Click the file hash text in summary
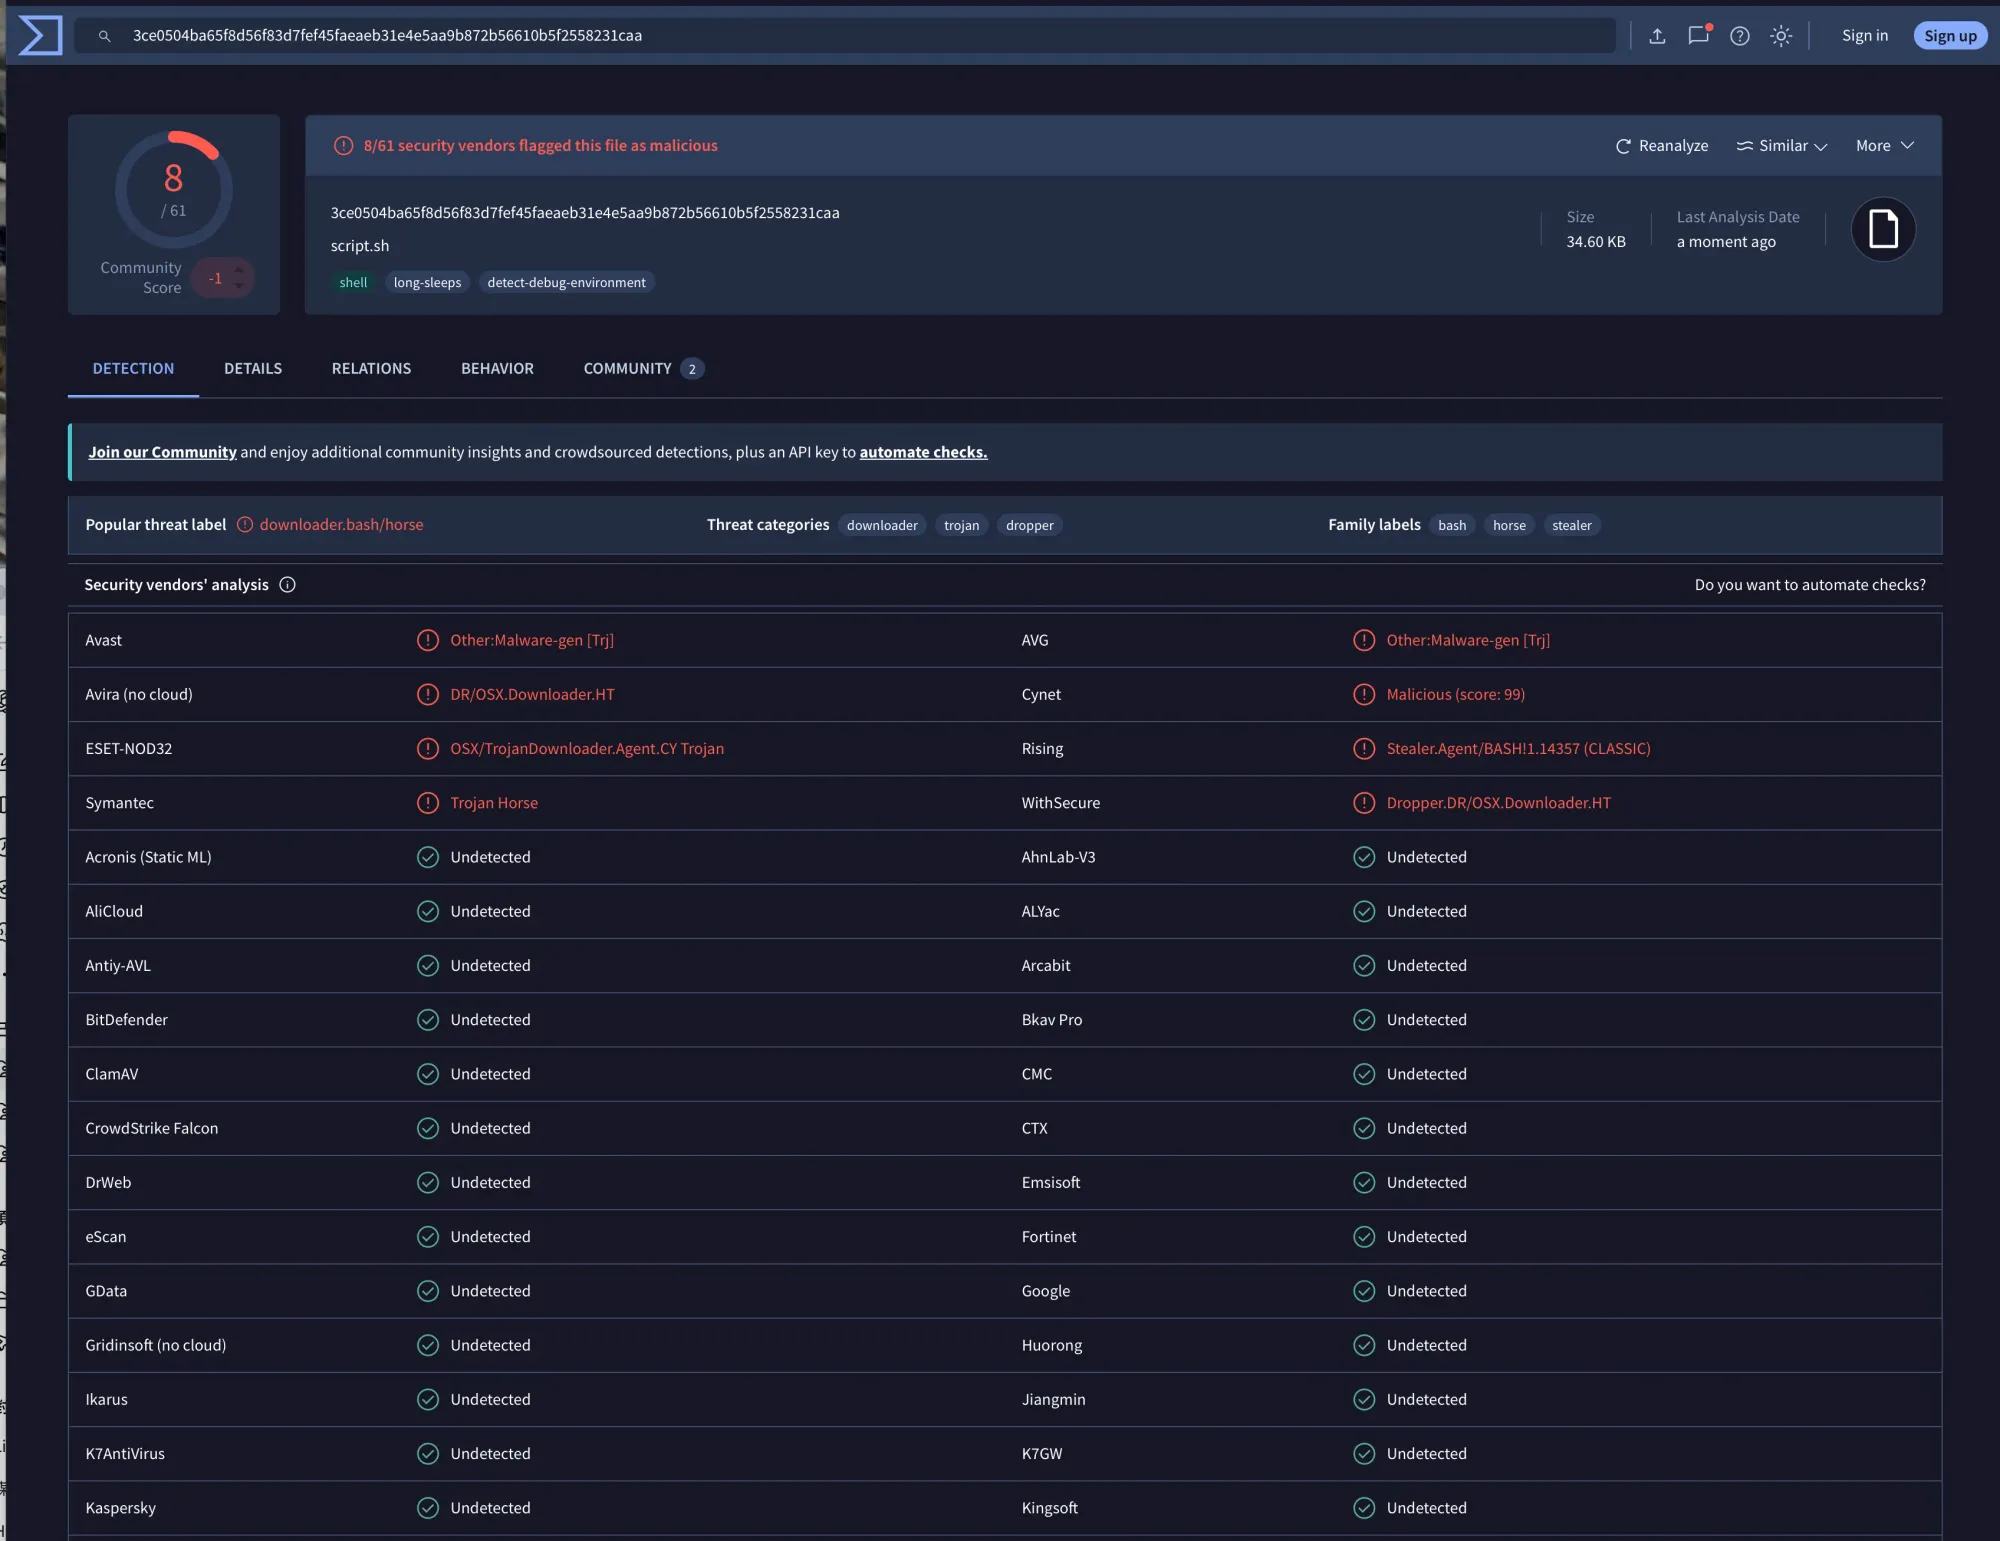This screenshot has height=1541, width=2000. (585, 213)
